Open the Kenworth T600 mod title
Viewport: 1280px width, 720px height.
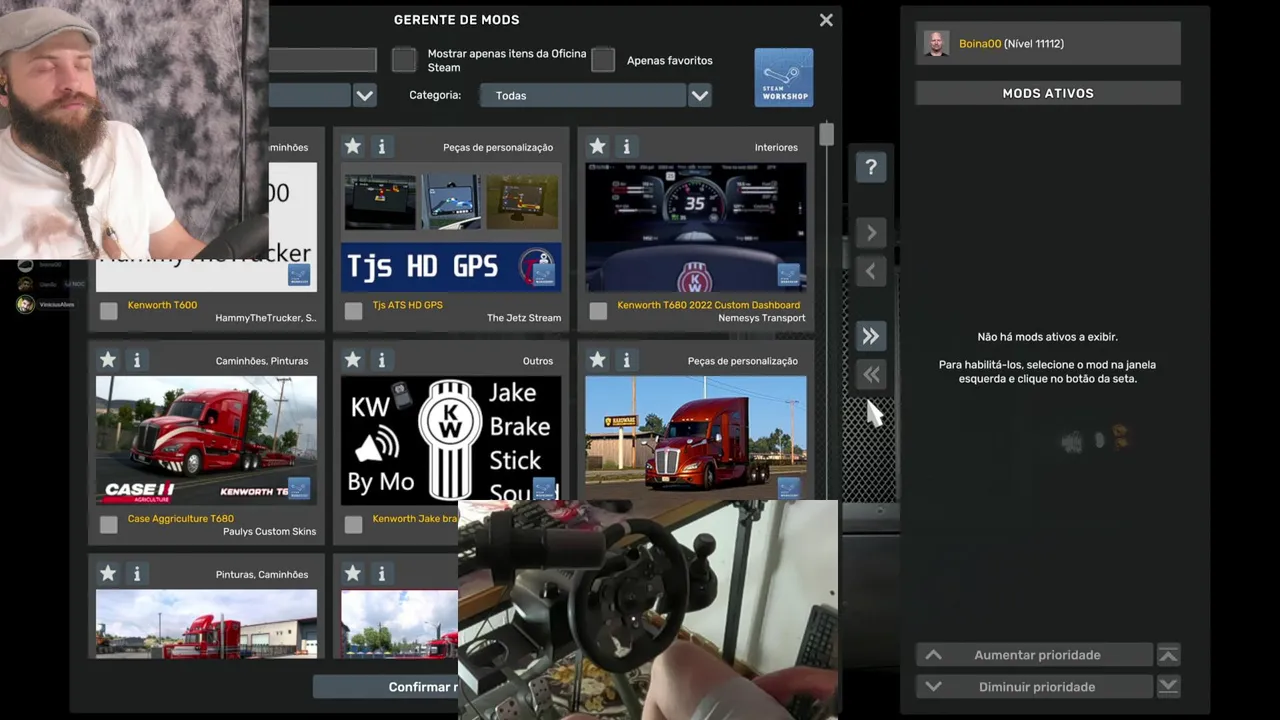162,305
